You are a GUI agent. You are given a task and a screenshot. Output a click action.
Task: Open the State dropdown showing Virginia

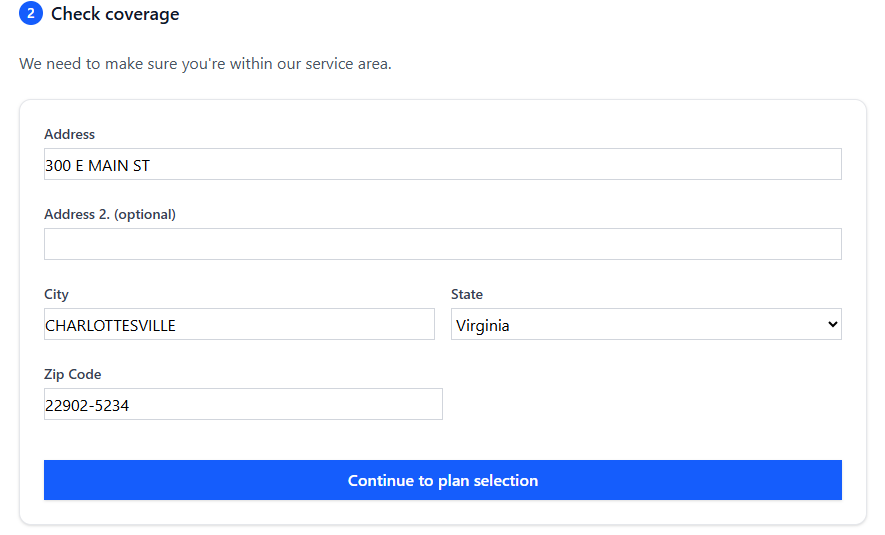pos(645,324)
